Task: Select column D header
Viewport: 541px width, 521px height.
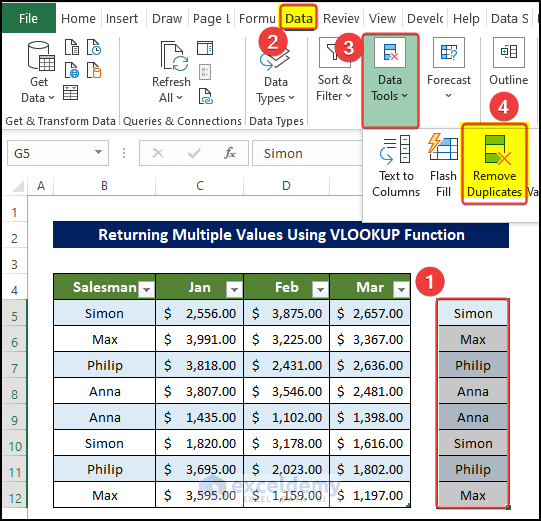Action: pyautogui.click(x=286, y=186)
